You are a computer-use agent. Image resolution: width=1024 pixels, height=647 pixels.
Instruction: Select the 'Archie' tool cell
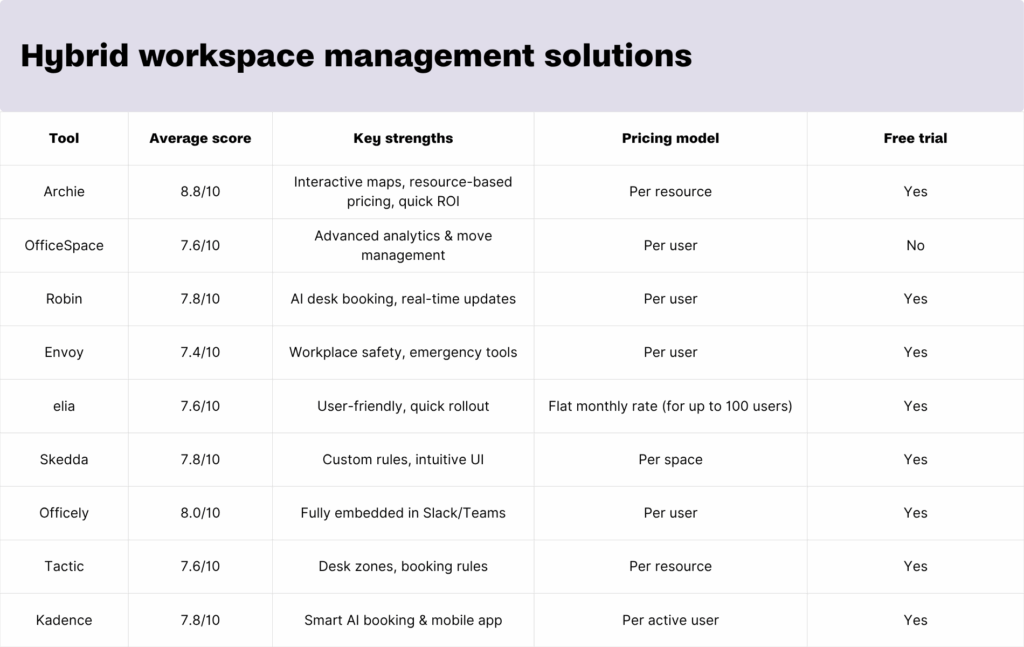click(x=64, y=192)
